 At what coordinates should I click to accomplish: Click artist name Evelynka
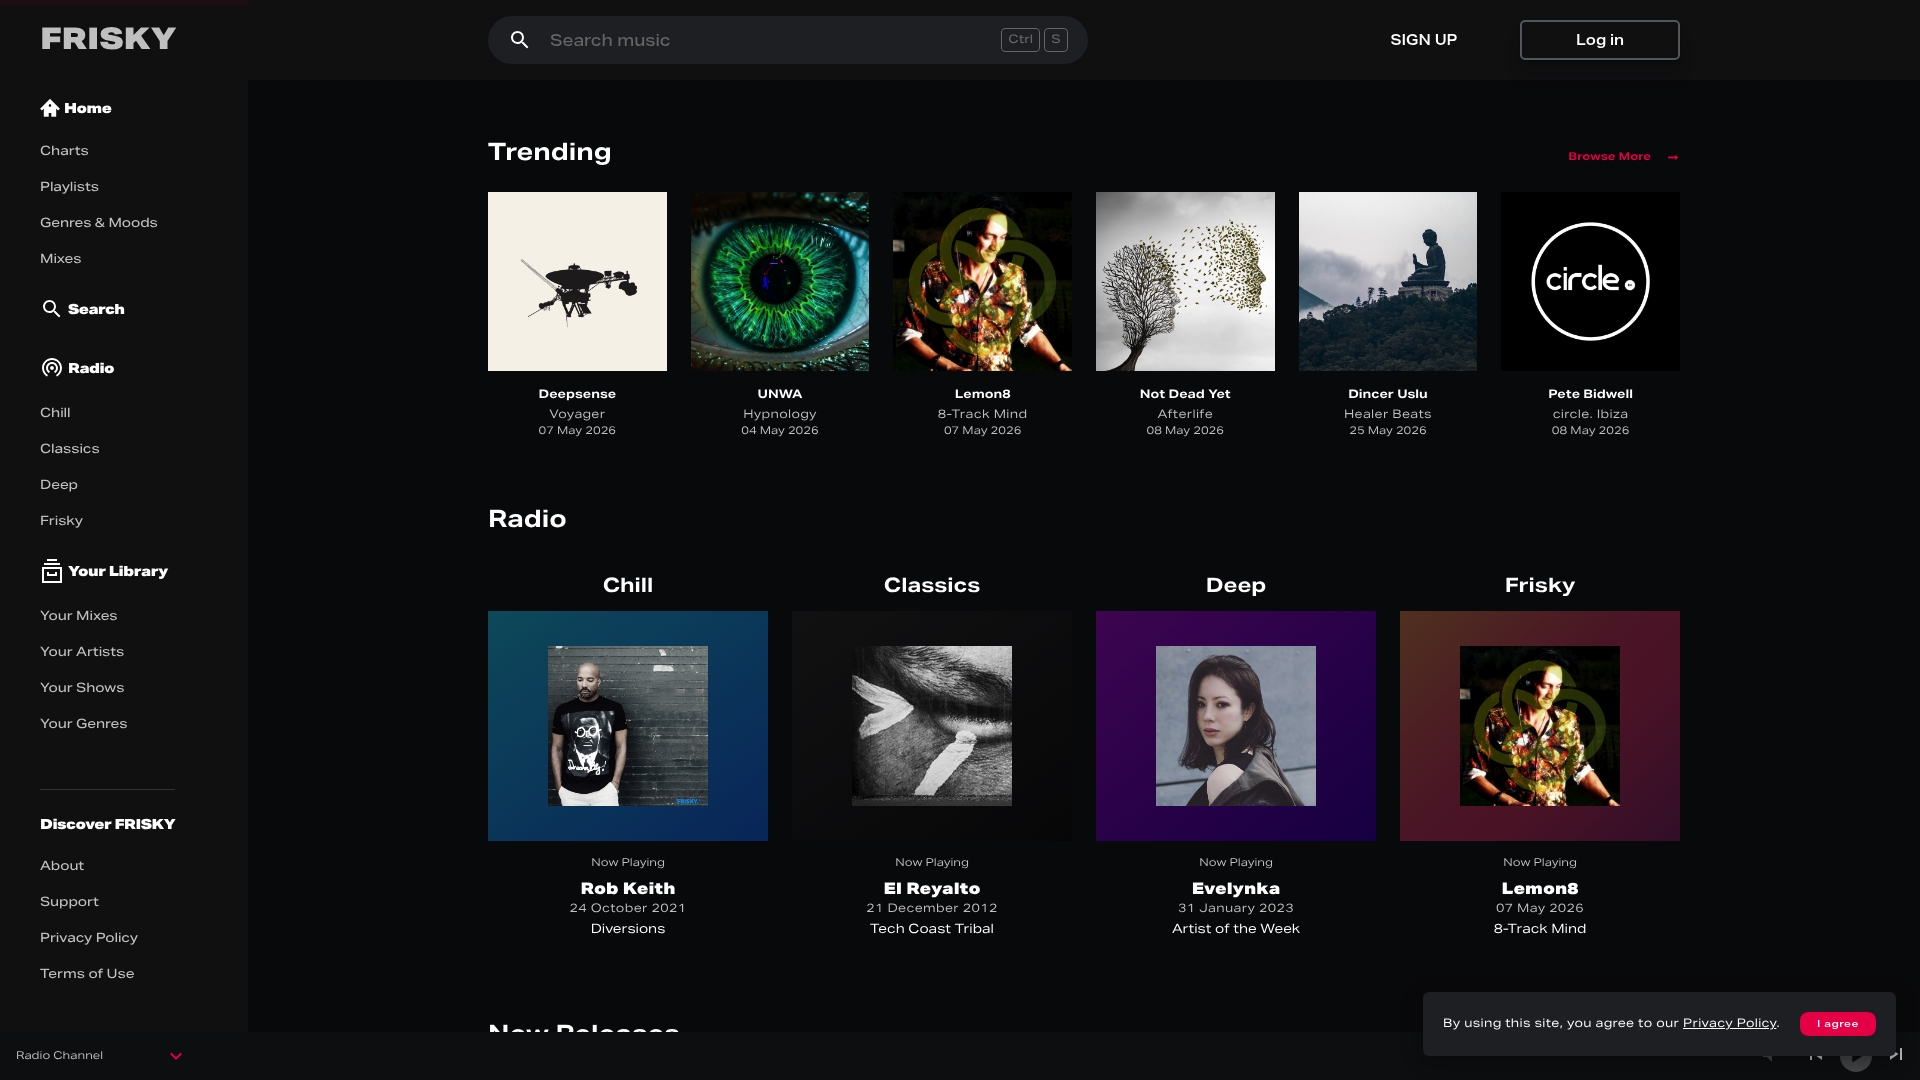click(x=1236, y=888)
